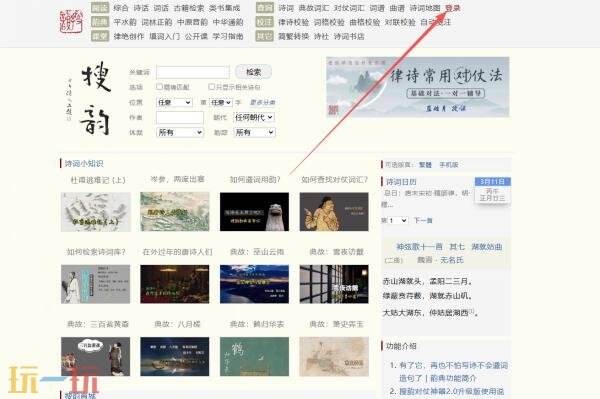The height and width of the screenshot is (399, 600).
Task: Open the 词格校验 tool link
Action: (329, 22)
